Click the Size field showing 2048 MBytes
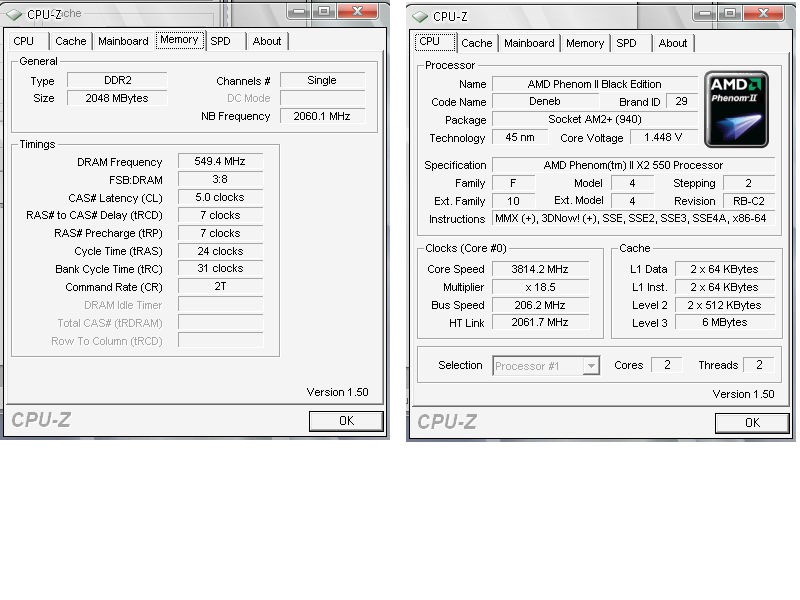Screen dimensions: 800x600 coord(117,98)
